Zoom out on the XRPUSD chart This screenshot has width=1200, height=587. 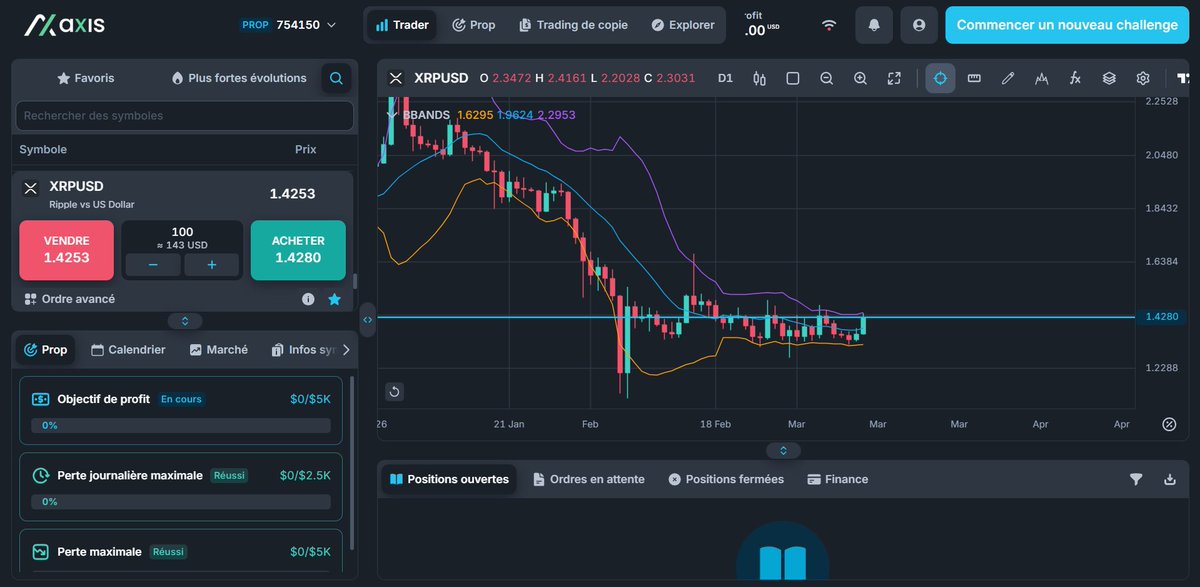tap(826, 78)
